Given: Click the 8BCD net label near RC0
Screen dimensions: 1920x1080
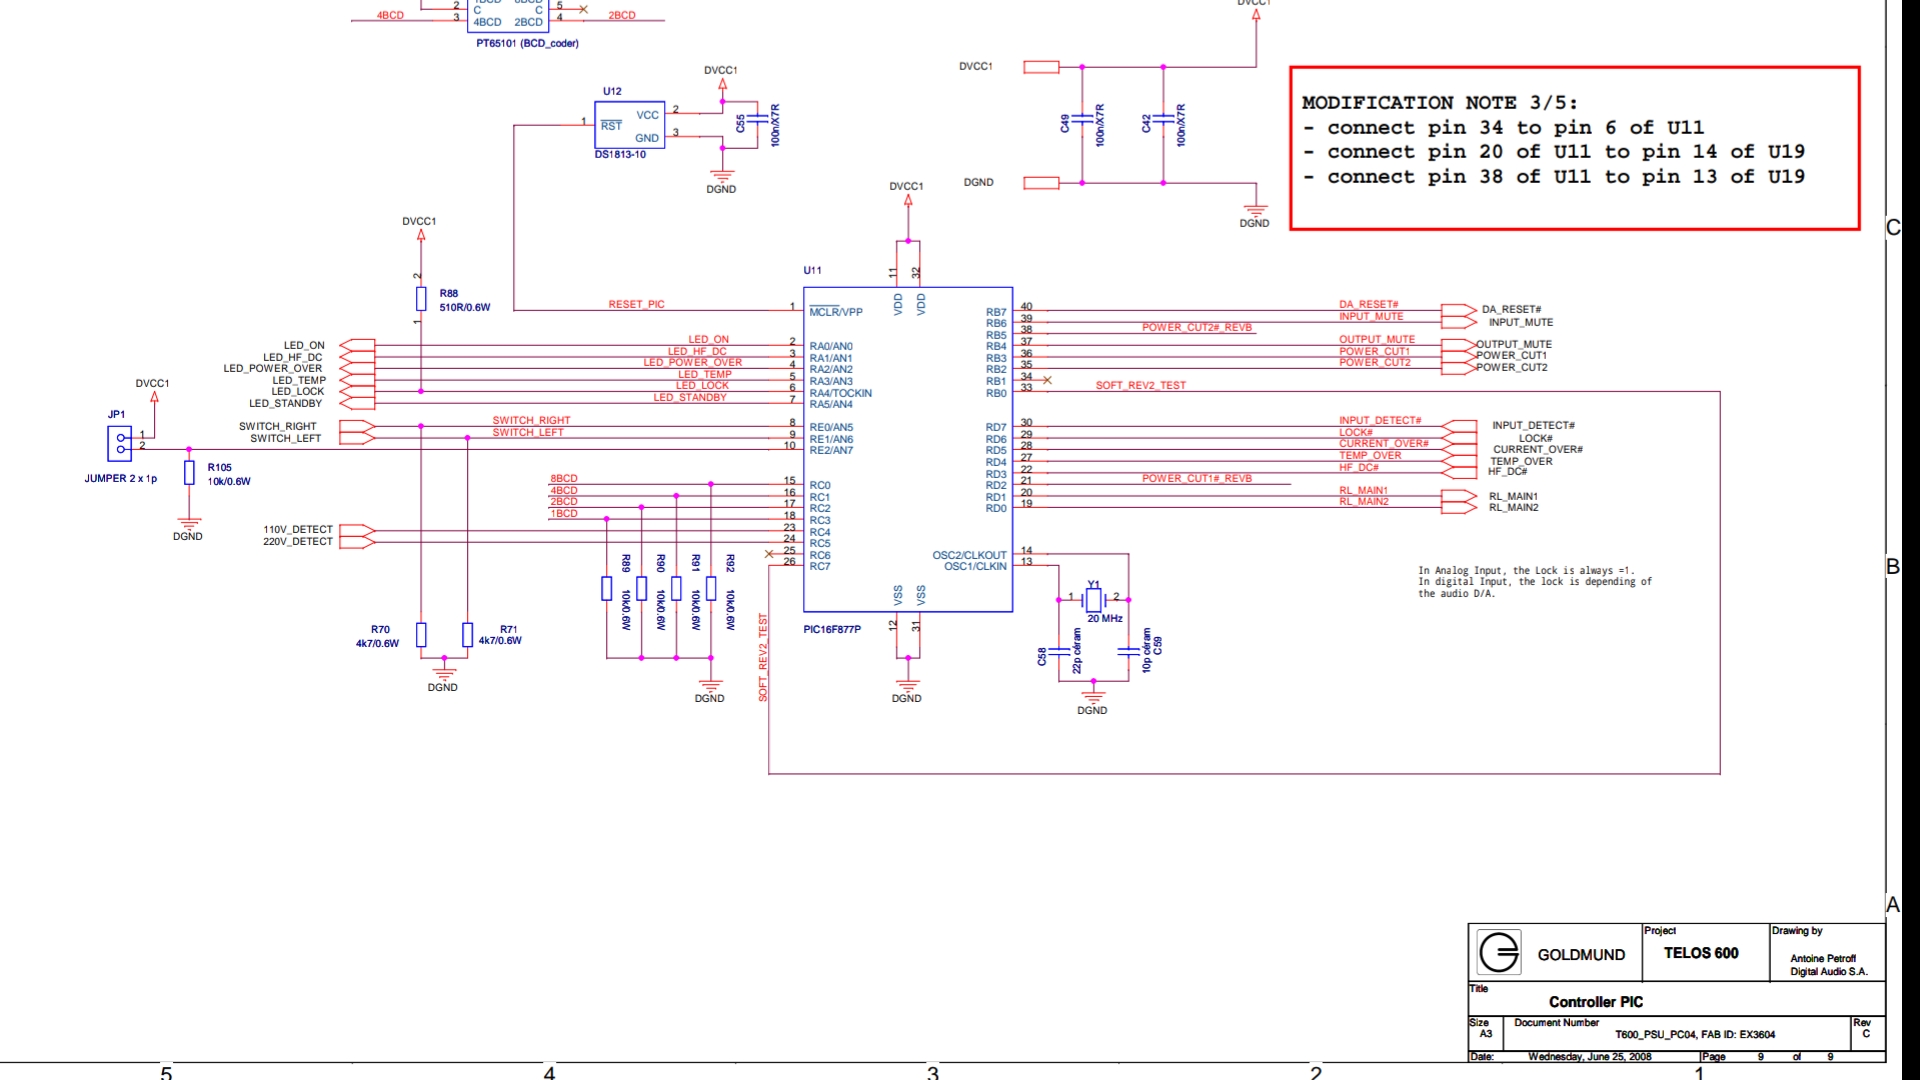Looking at the screenshot, I should tap(564, 479).
